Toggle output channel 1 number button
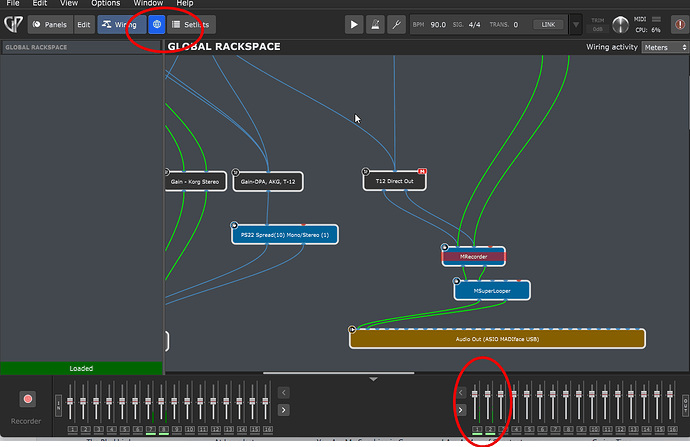The height and width of the screenshot is (447, 690). [x=477, y=429]
